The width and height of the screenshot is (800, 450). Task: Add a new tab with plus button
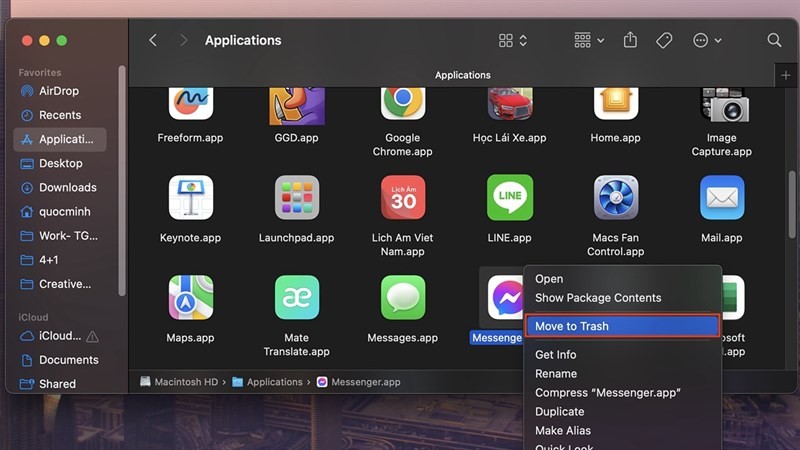(x=786, y=75)
